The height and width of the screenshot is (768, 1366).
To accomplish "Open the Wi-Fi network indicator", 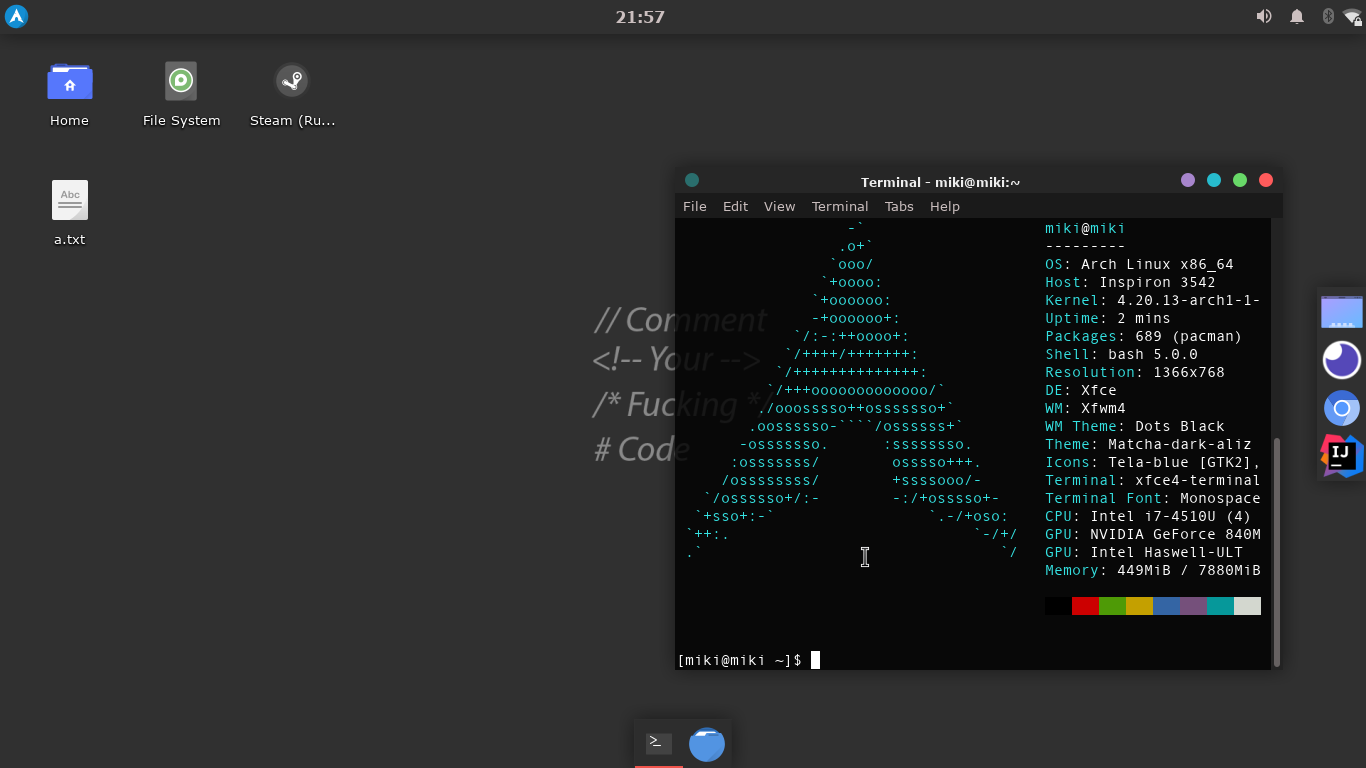I will pos(1353,16).
